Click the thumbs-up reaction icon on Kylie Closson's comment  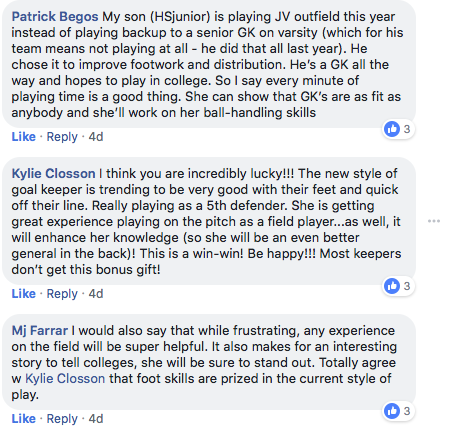pos(392,286)
